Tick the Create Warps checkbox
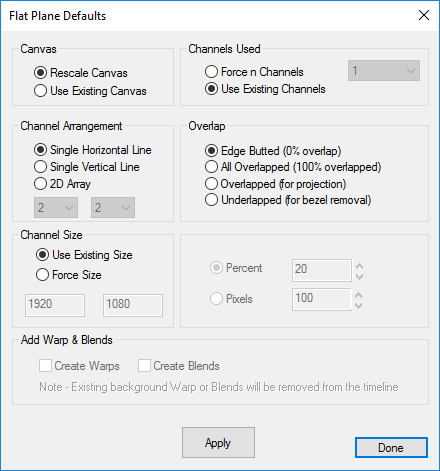 tap(79, 366)
